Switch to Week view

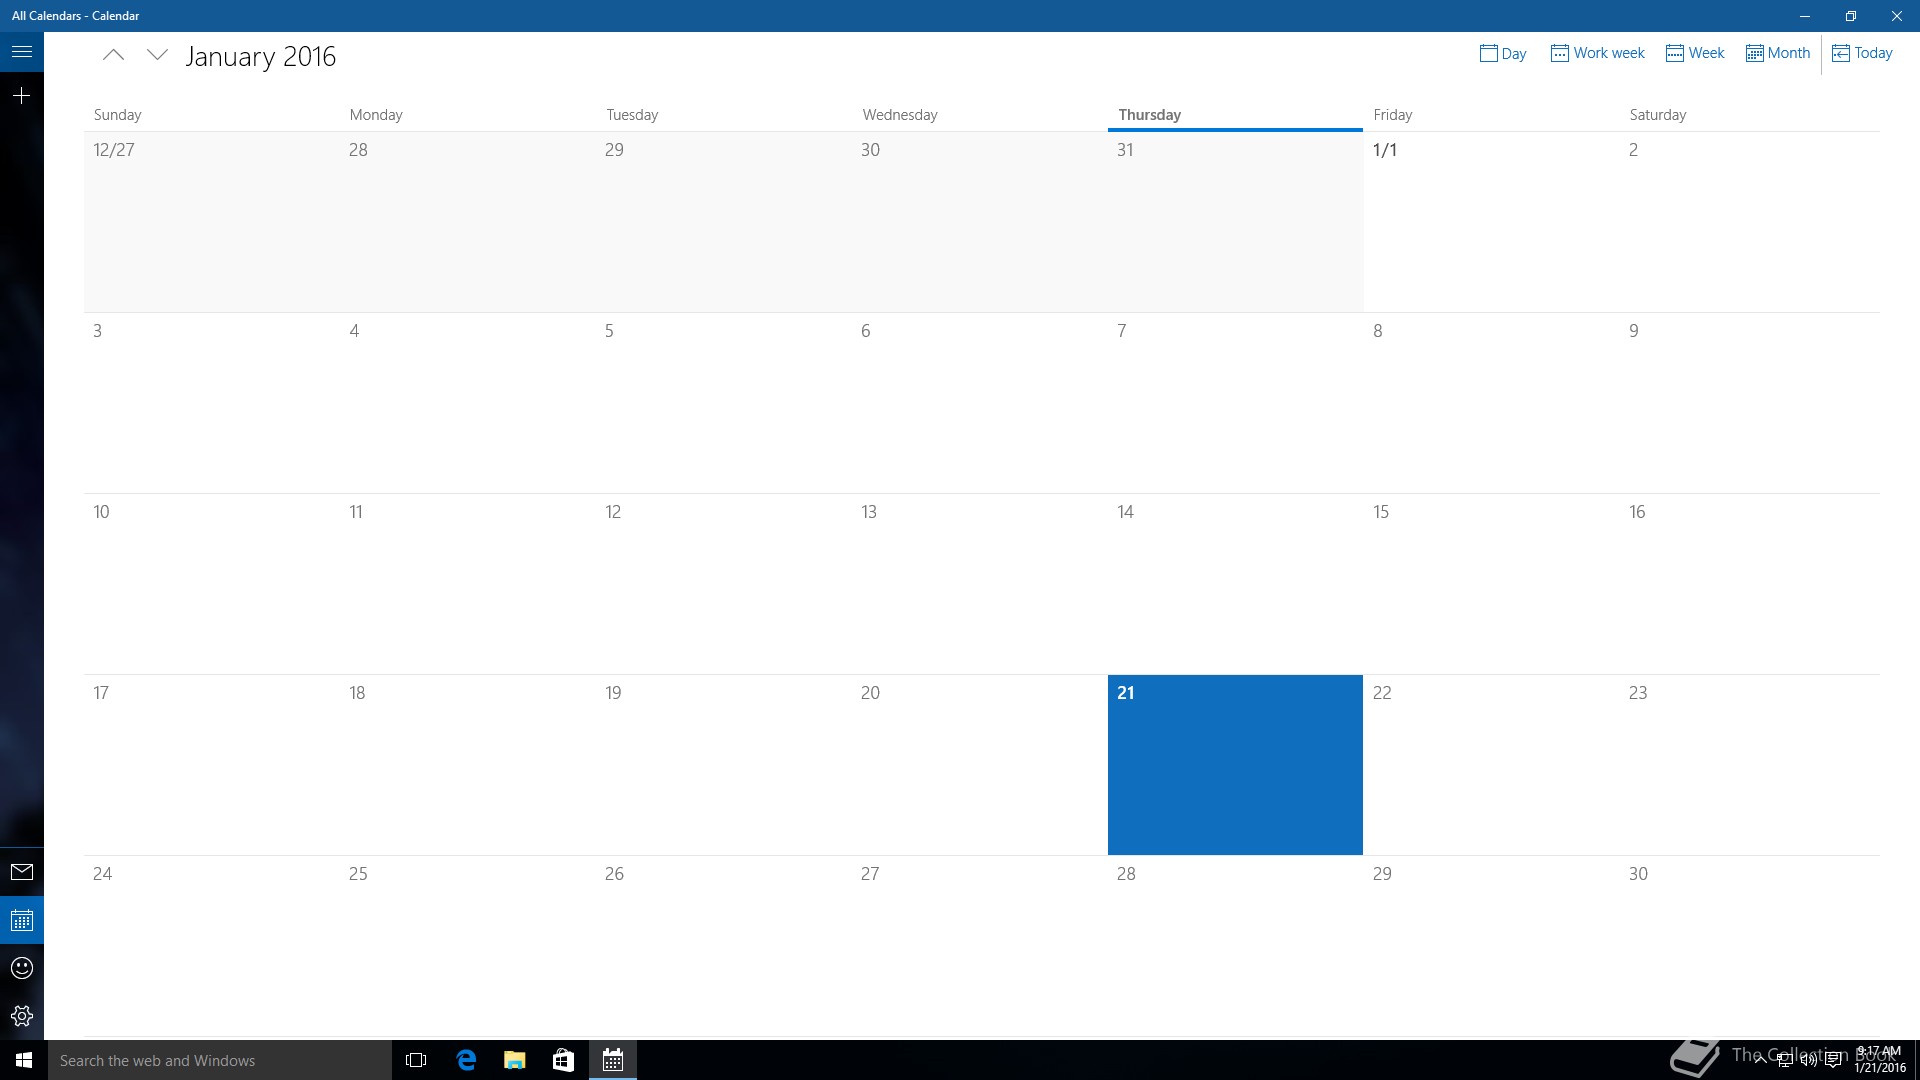click(1695, 53)
